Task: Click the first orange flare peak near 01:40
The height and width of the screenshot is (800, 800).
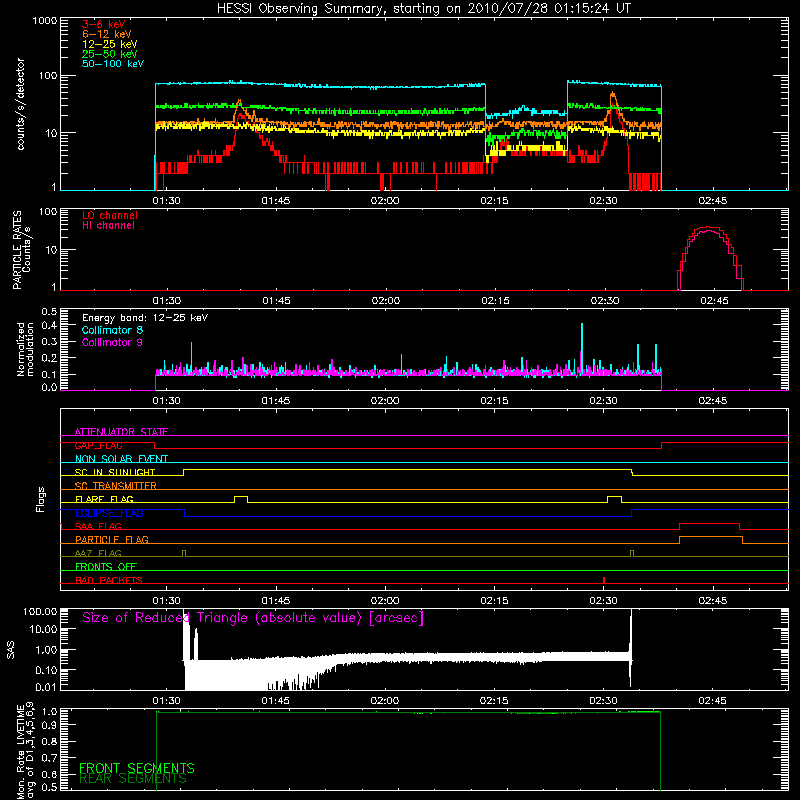Action: pos(239,104)
